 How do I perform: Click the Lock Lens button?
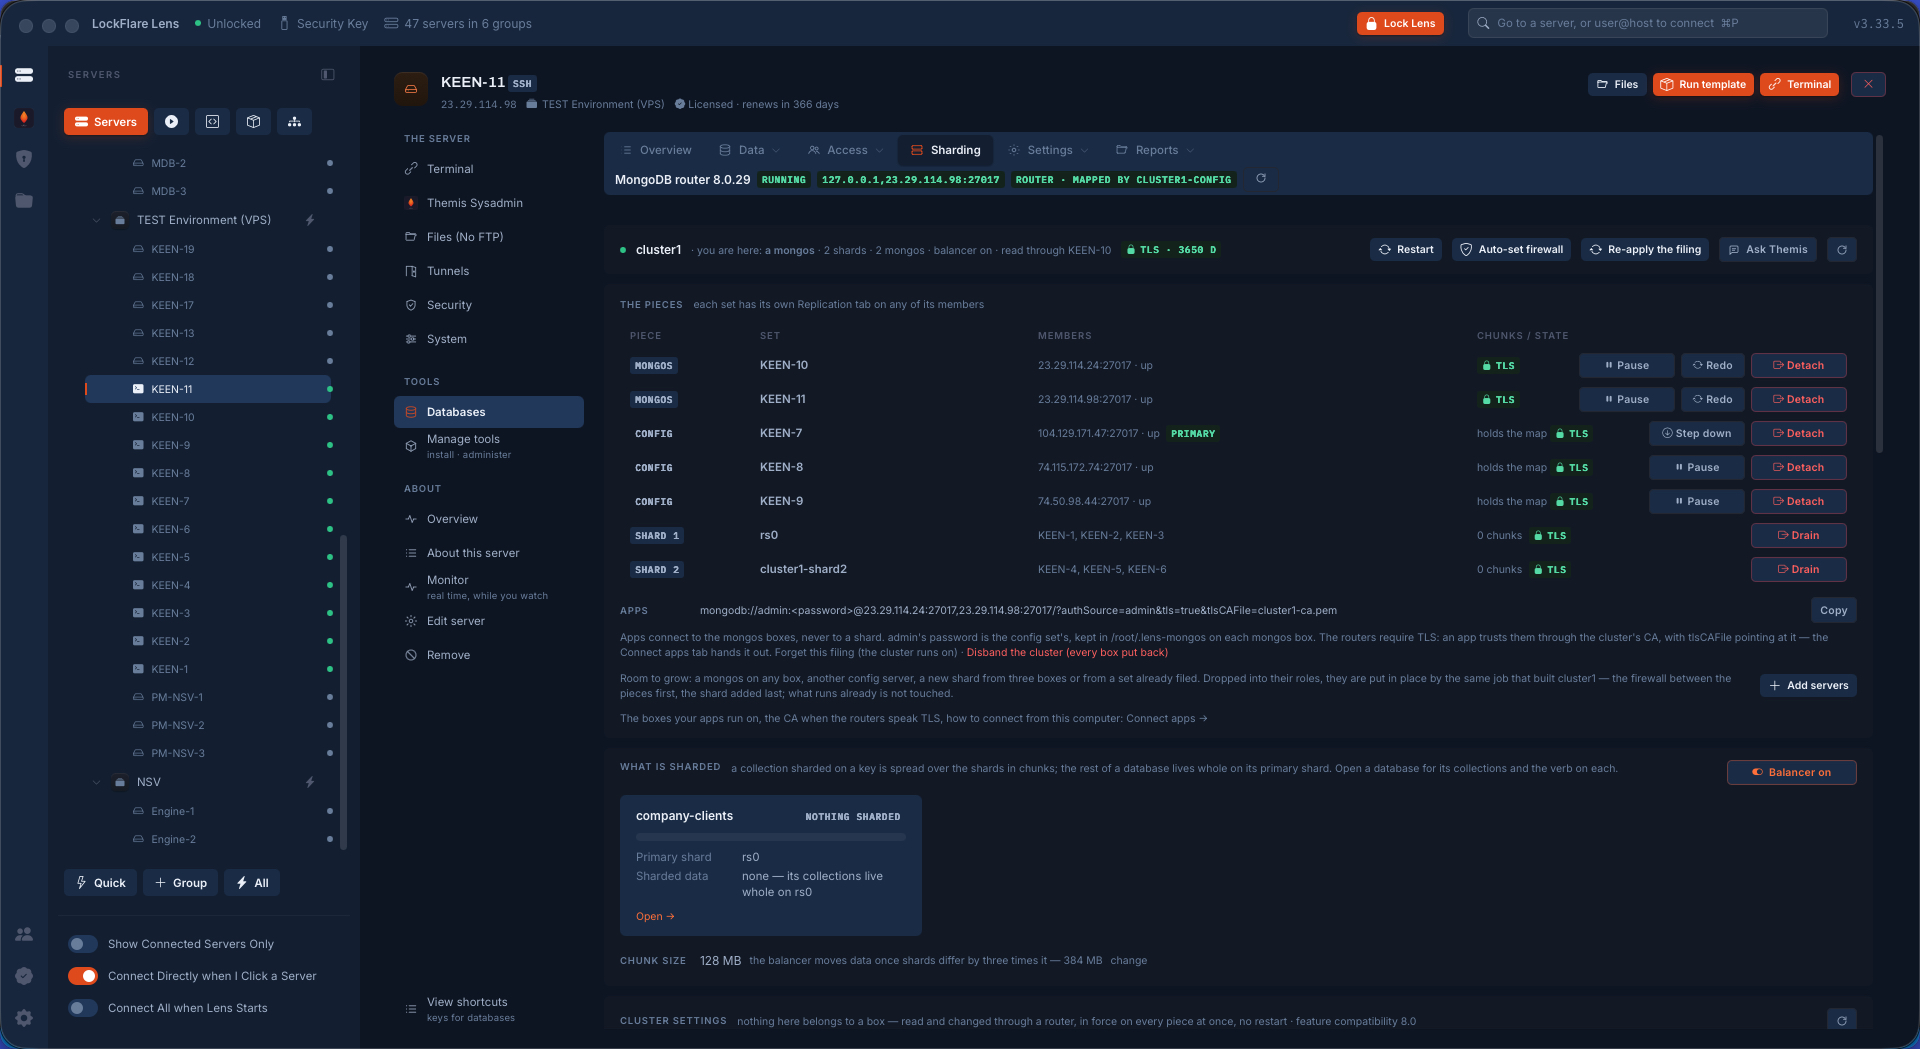[x=1400, y=24]
